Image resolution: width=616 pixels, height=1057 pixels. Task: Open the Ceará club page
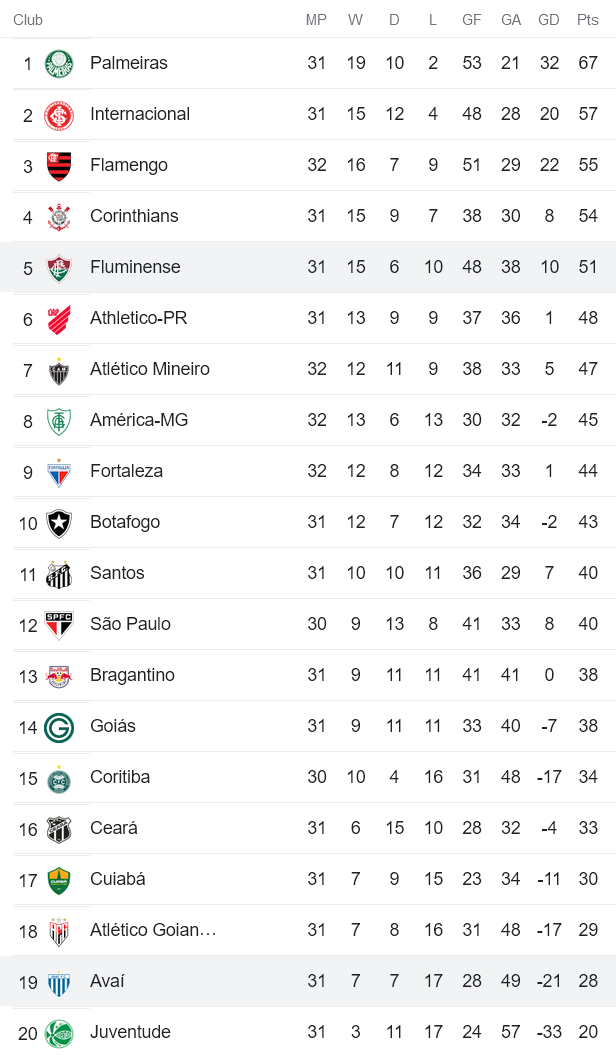pyautogui.click(x=112, y=828)
